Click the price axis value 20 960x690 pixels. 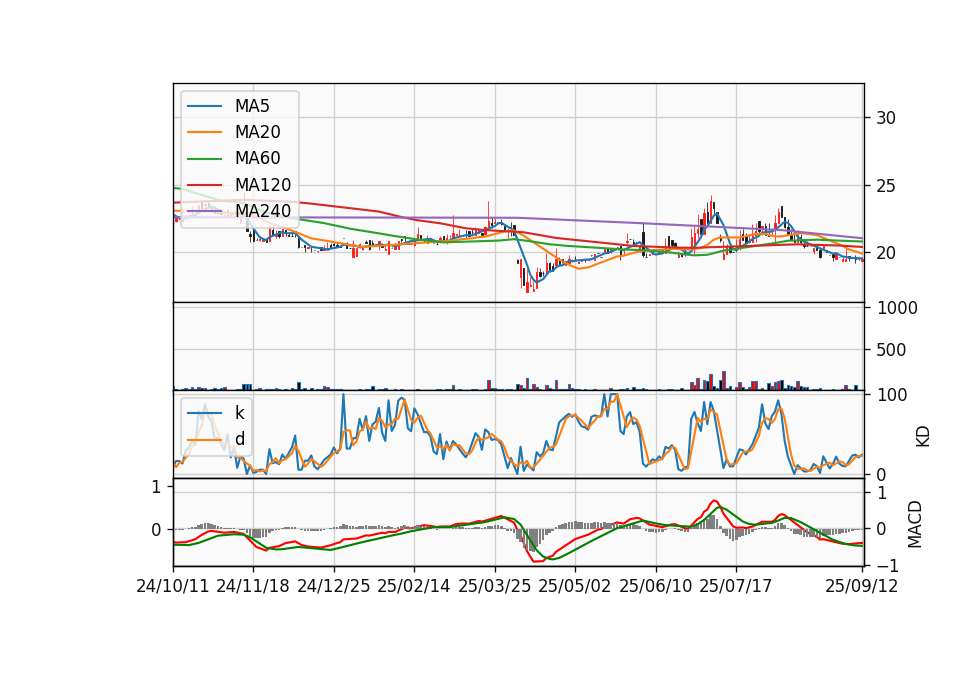886,253
